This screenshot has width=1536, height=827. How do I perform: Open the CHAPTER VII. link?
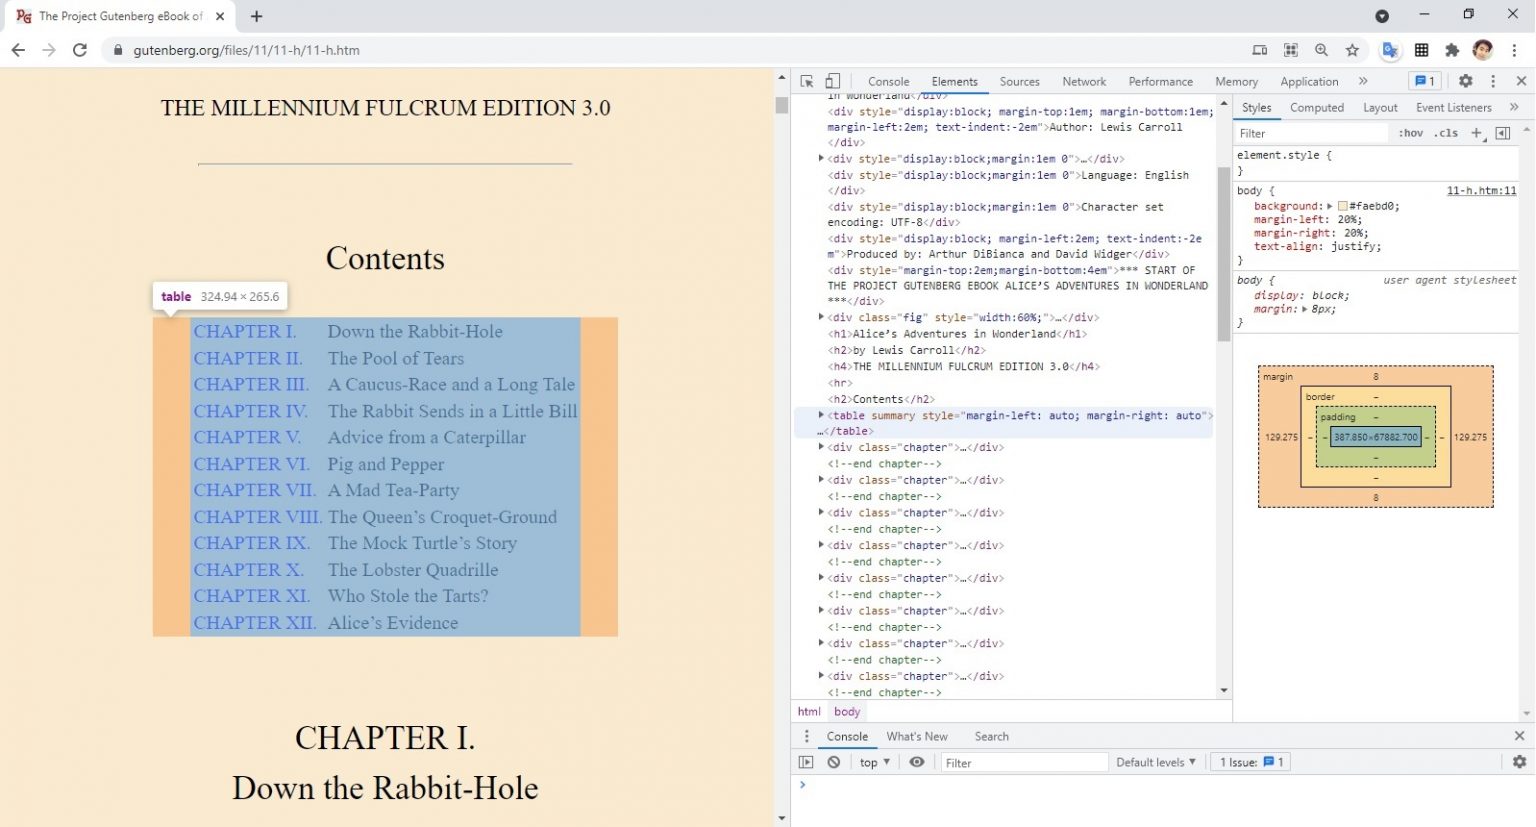pyautogui.click(x=254, y=490)
